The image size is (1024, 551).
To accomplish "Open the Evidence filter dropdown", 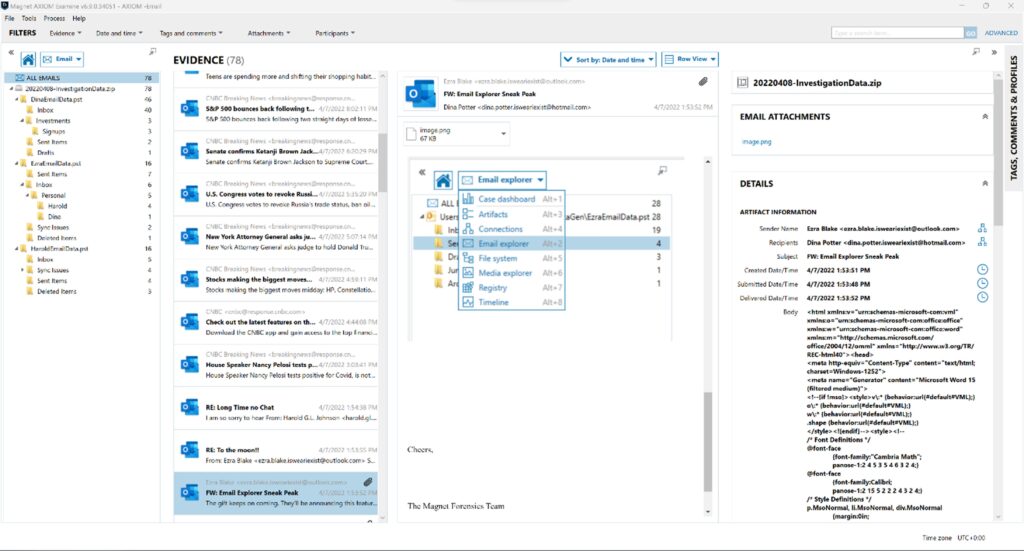I will (x=65, y=33).
